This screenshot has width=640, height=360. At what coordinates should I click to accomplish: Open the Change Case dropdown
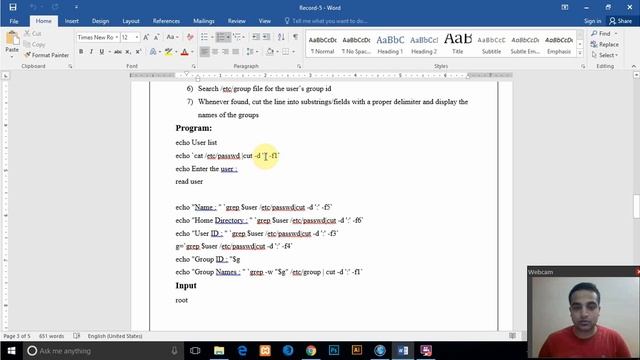[x=173, y=37]
